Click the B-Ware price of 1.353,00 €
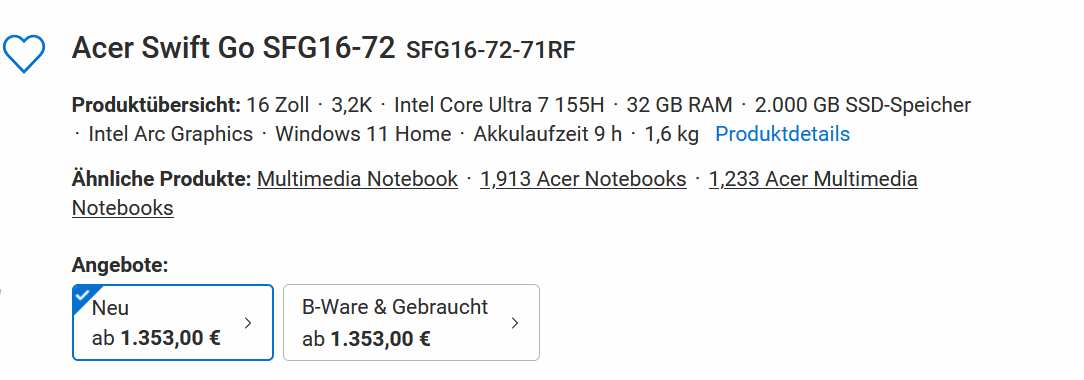 (x=380, y=339)
